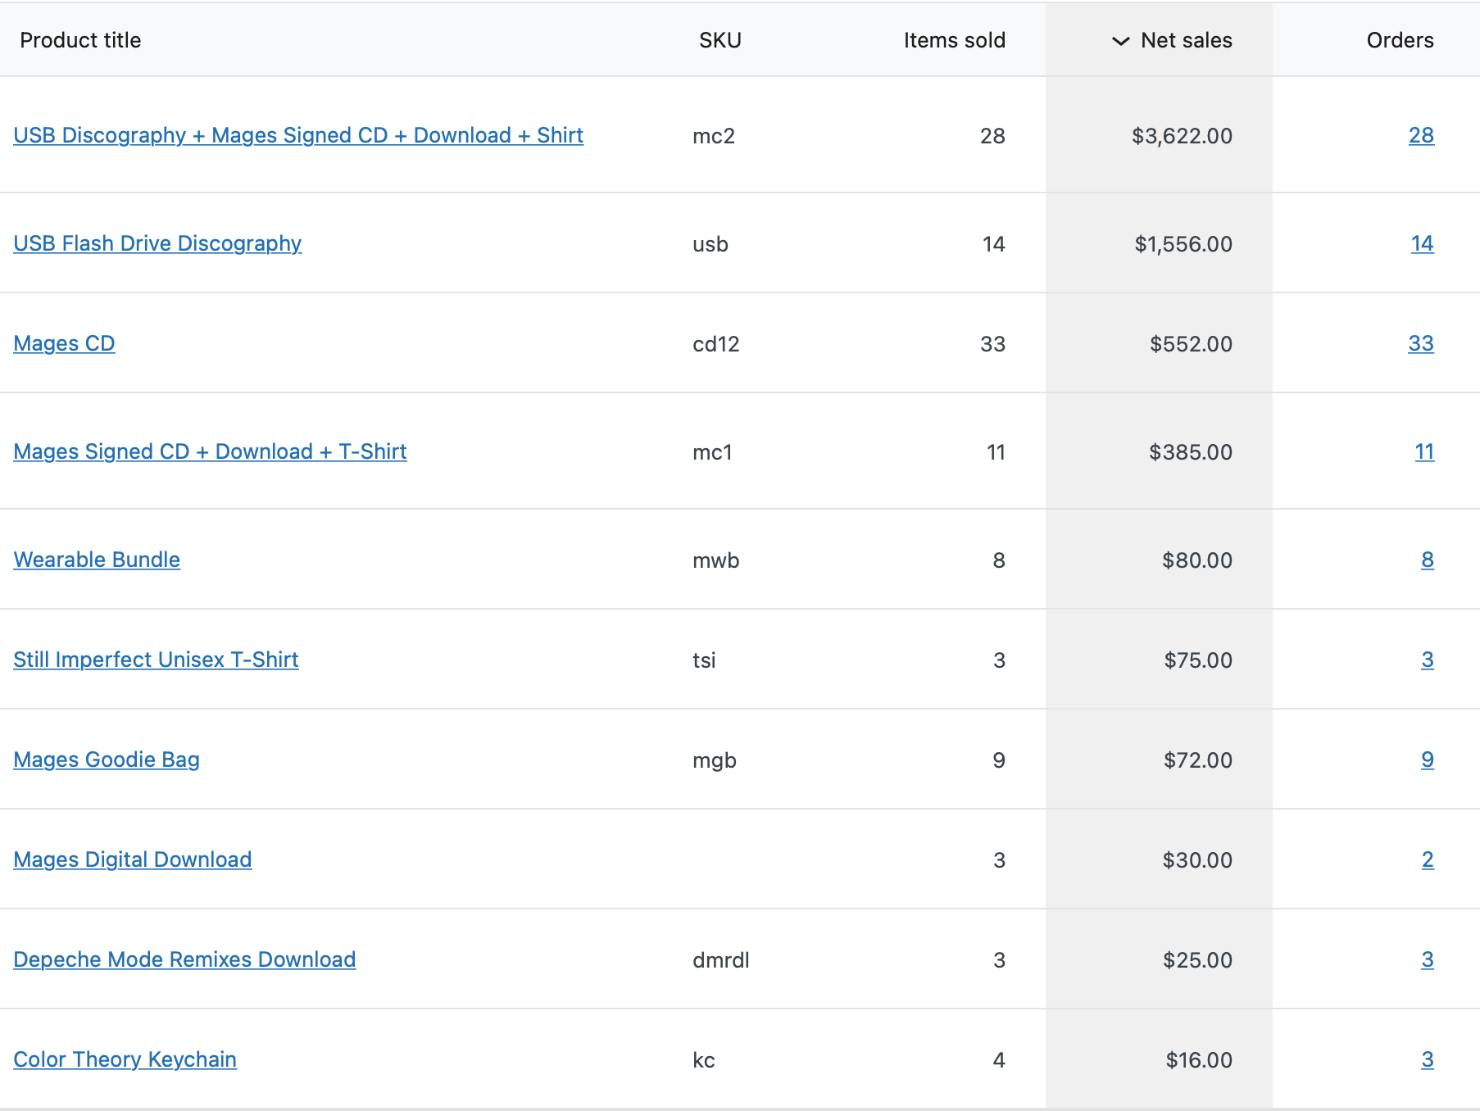Viewport: 1480px width, 1111px height.
Task: View the 2 orders for Mages Digital Download
Action: click(1427, 860)
